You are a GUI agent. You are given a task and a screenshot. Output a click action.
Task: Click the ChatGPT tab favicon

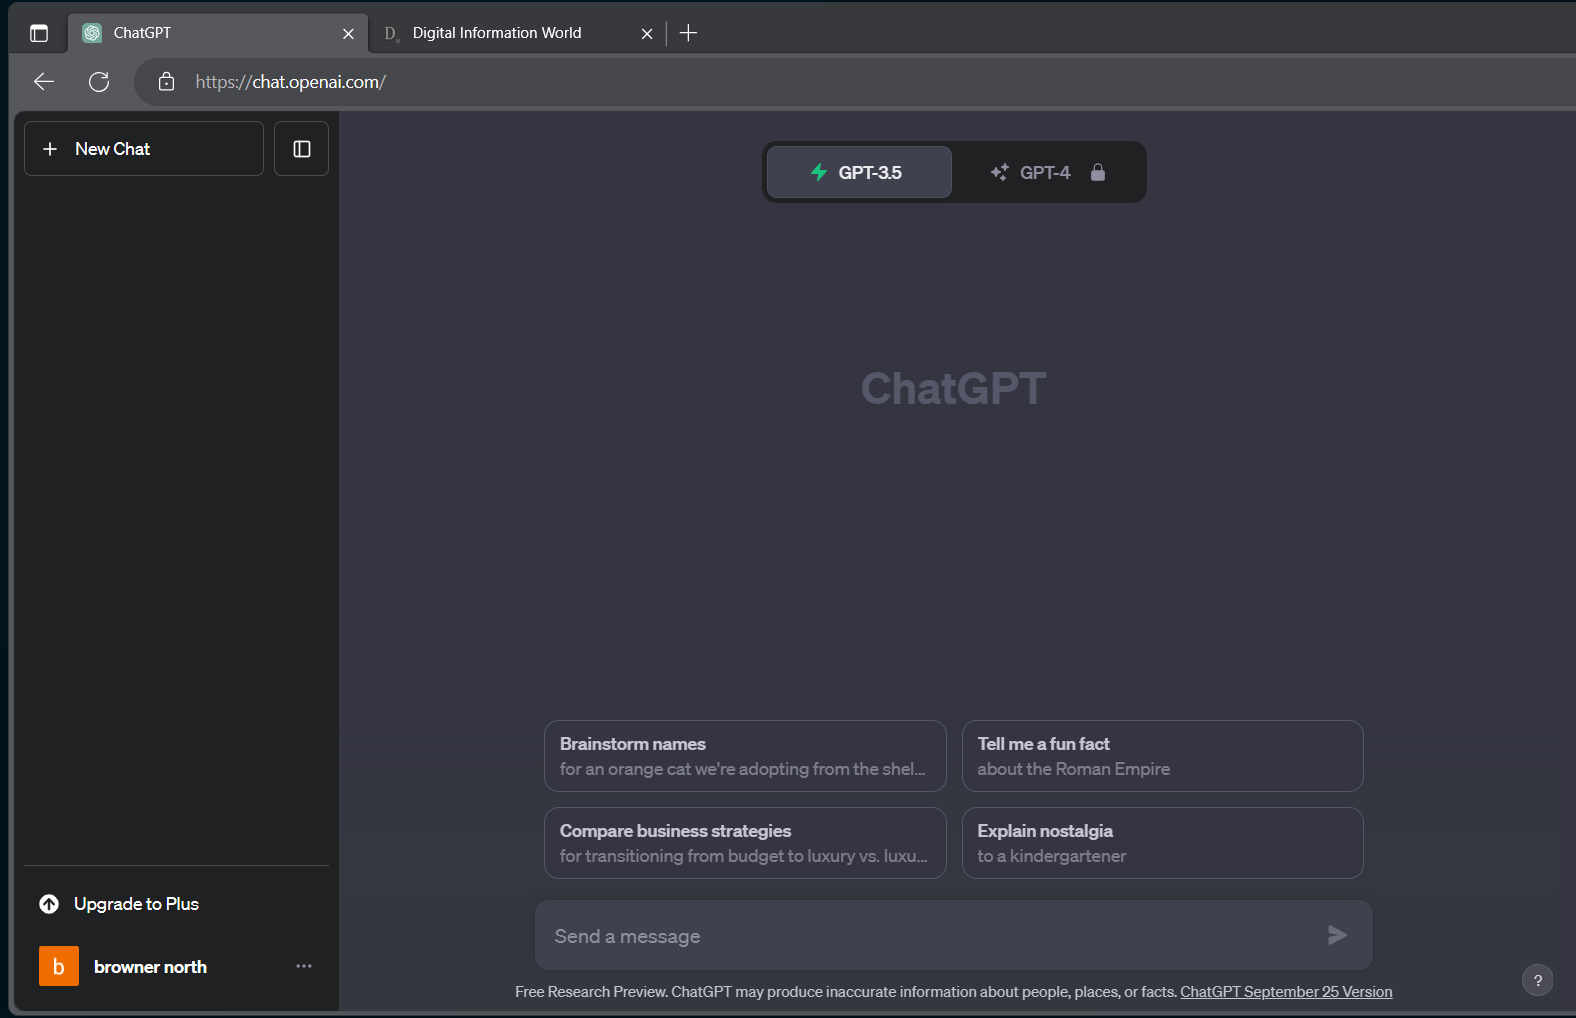click(92, 33)
